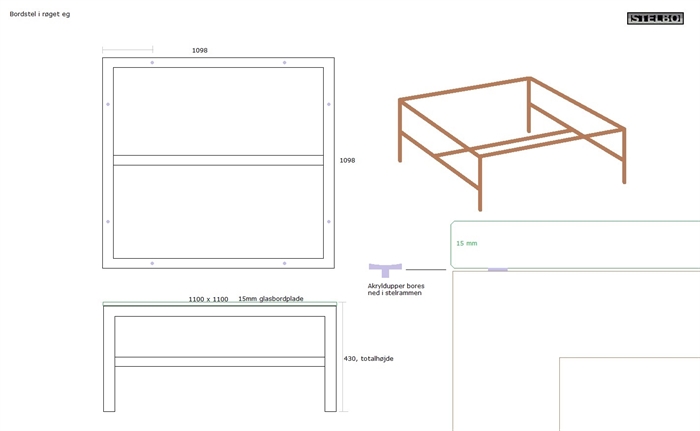The width and height of the screenshot is (700, 431).
Task: Select the 1098 dimension above the top view
Action: (x=200, y=50)
